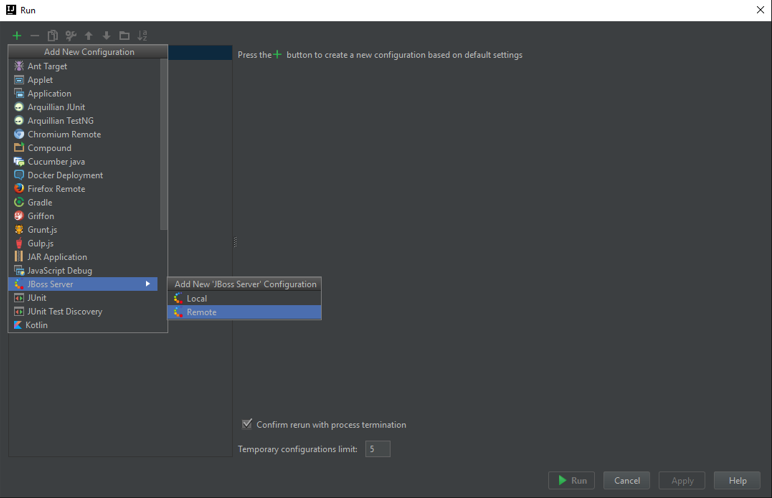Image resolution: width=772 pixels, height=498 pixels.
Task: Click the Sort Configurations alphabetically icon
Action: click(x=142, y=35)
